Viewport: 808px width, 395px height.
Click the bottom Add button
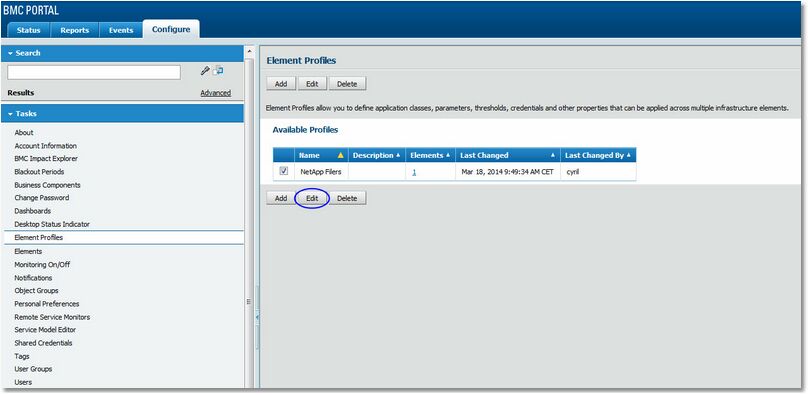pos(281,198)
